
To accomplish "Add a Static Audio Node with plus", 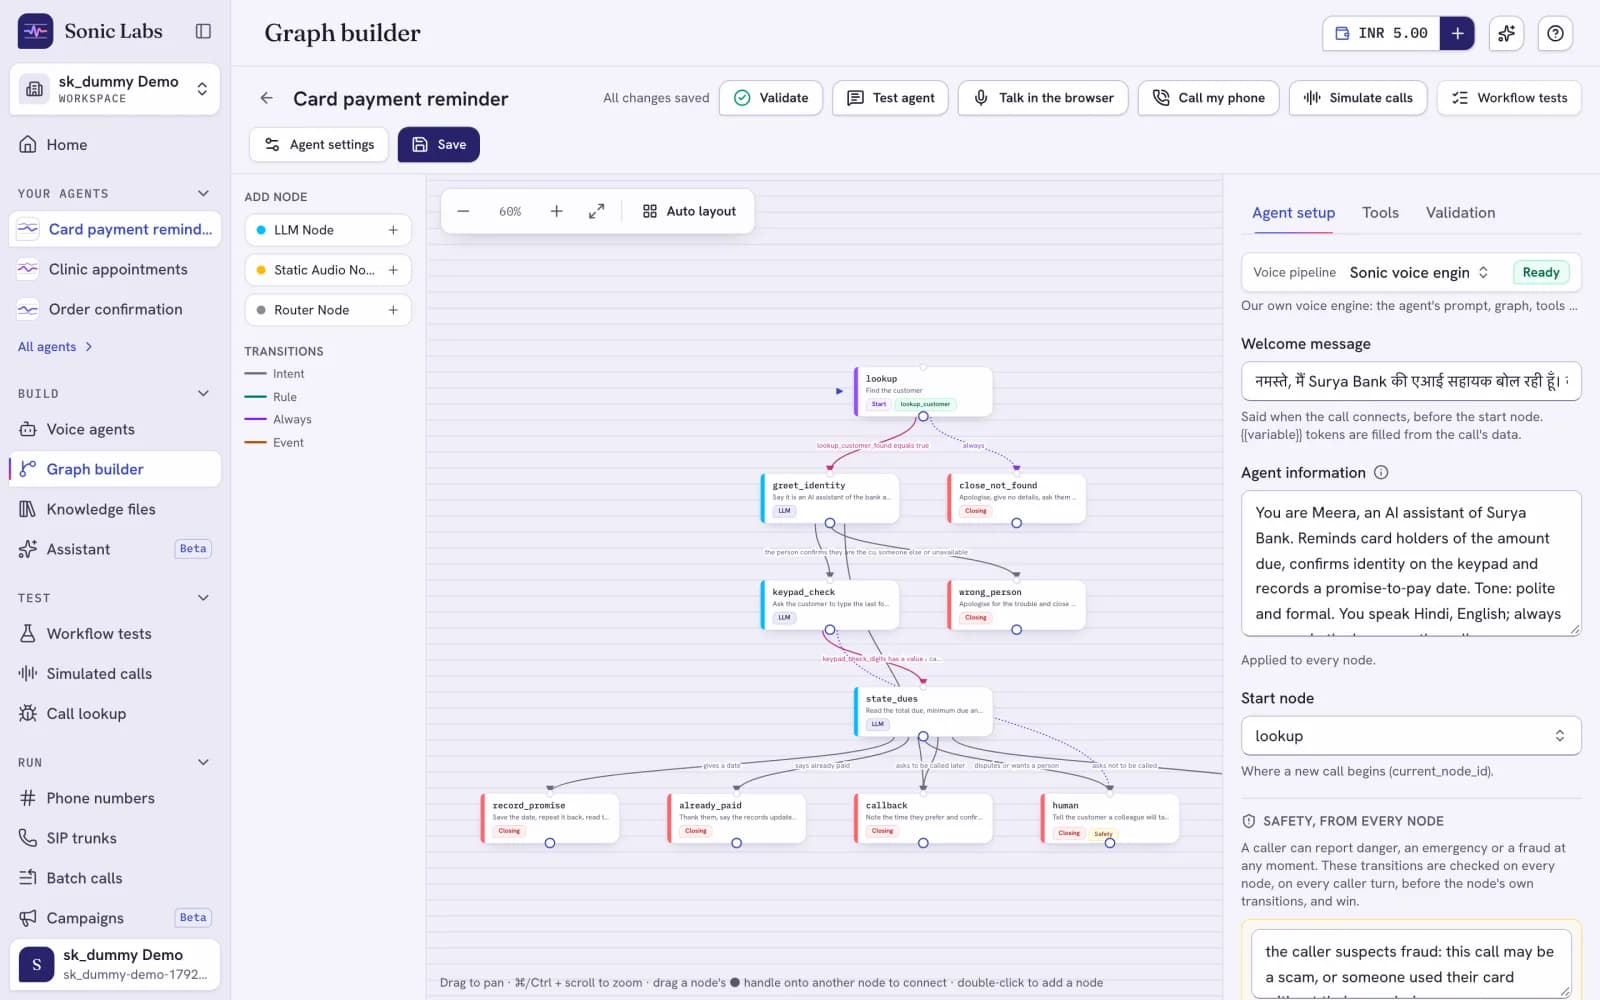I will pyautogui.click(x=393, y=270).
